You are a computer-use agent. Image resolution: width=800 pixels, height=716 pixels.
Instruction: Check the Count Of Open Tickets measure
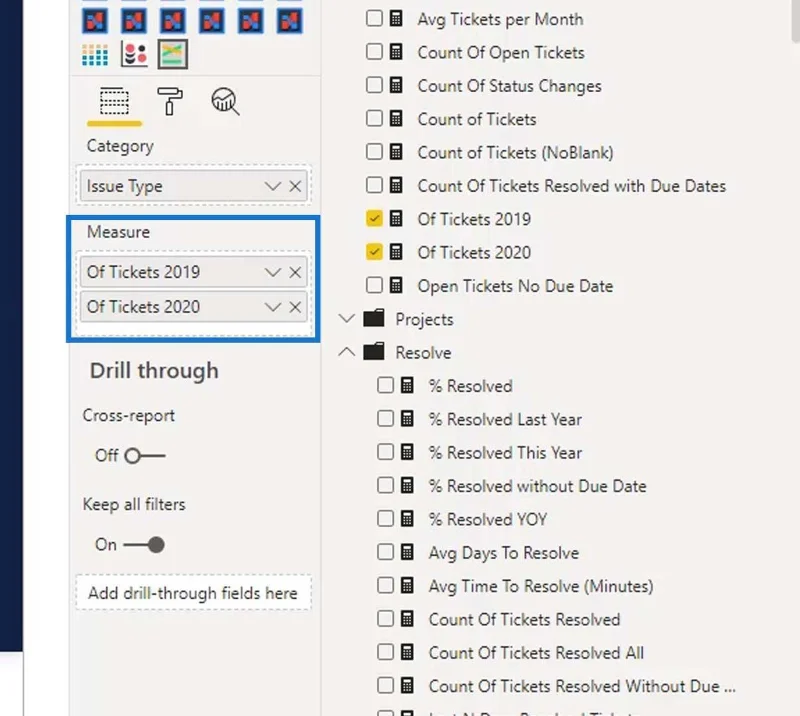[x=374, y=52]
